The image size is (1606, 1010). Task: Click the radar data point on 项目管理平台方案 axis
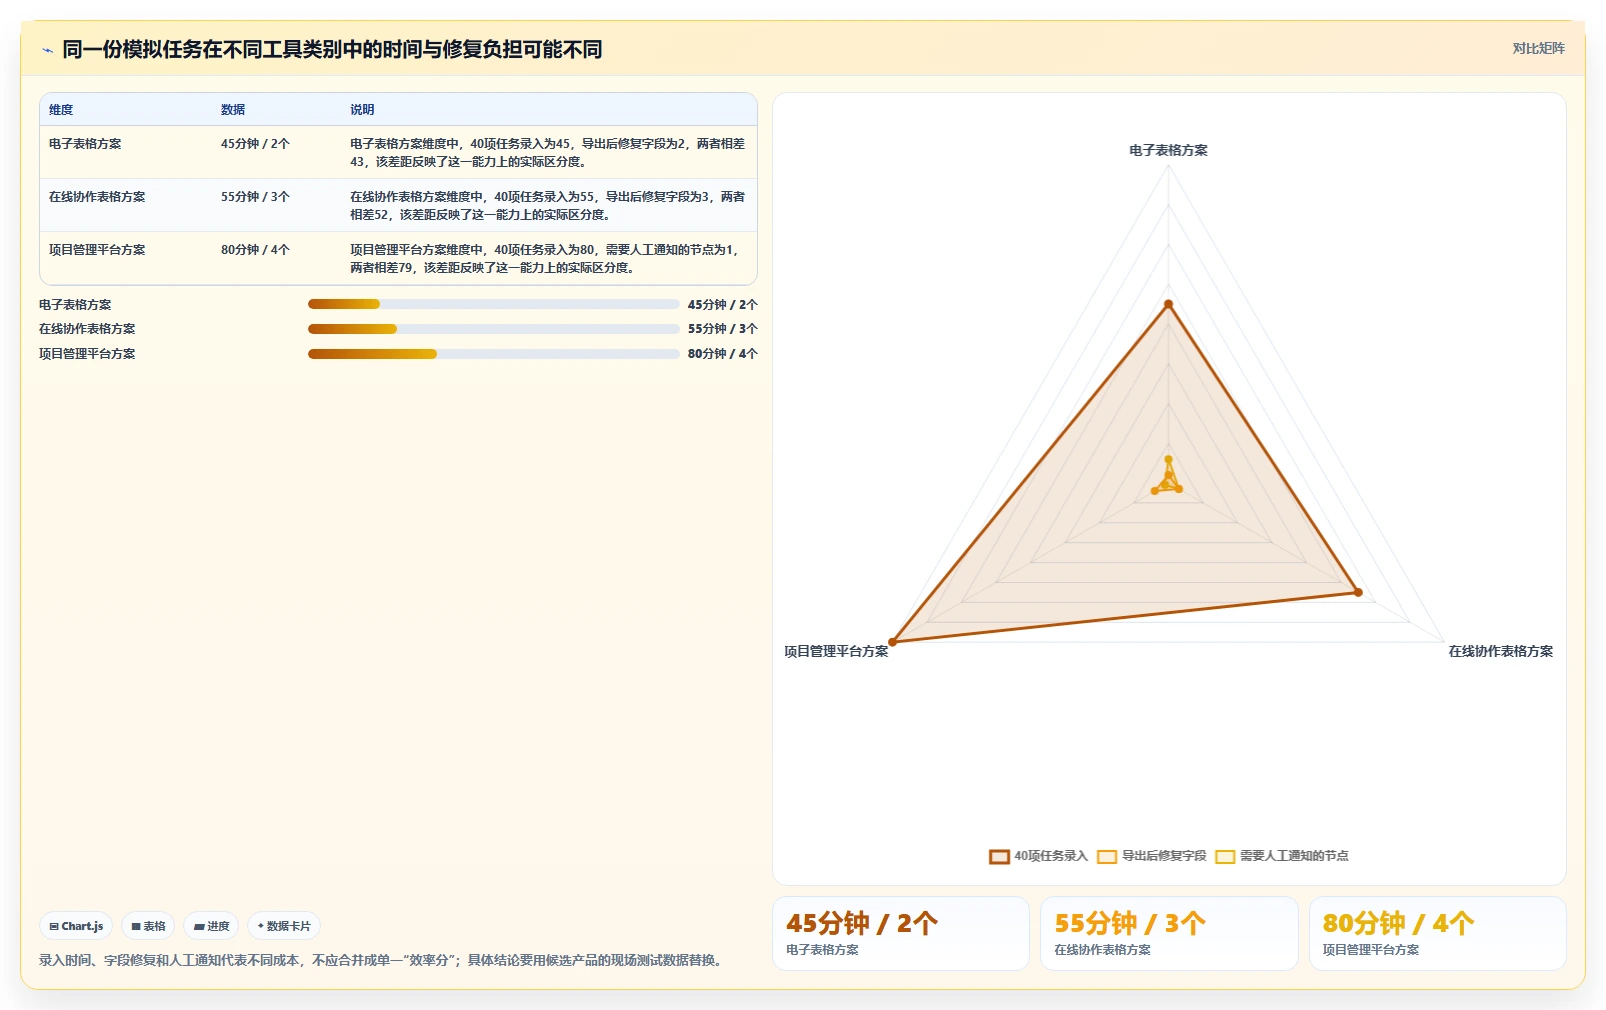click(x=893, y=642)
